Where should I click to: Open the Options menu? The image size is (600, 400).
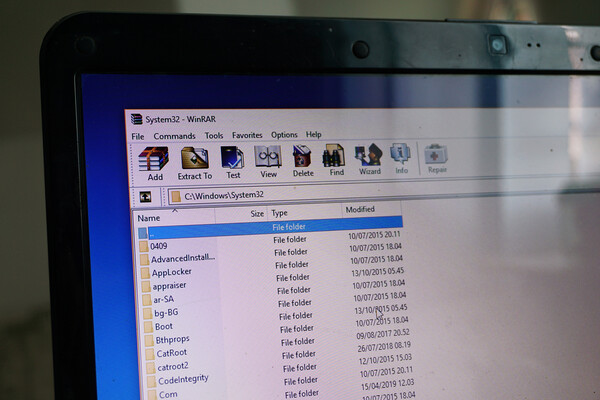click(x=284, y=135)
